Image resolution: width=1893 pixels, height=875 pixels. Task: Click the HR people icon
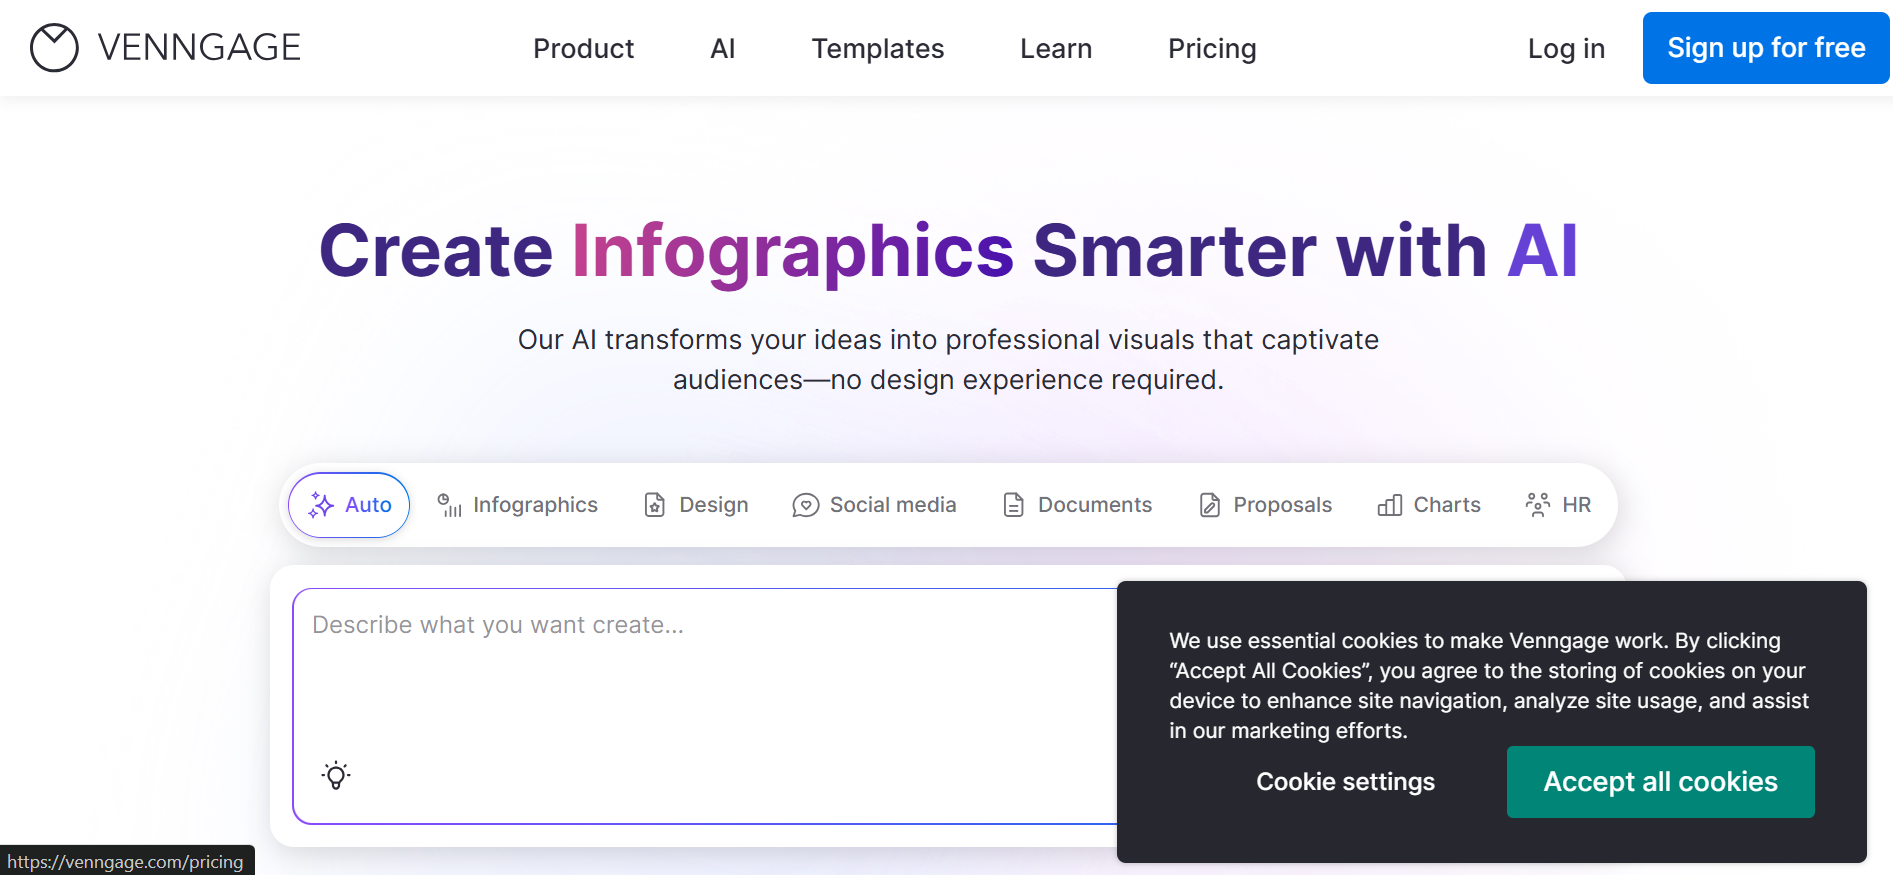click(x=1537, y=505)
